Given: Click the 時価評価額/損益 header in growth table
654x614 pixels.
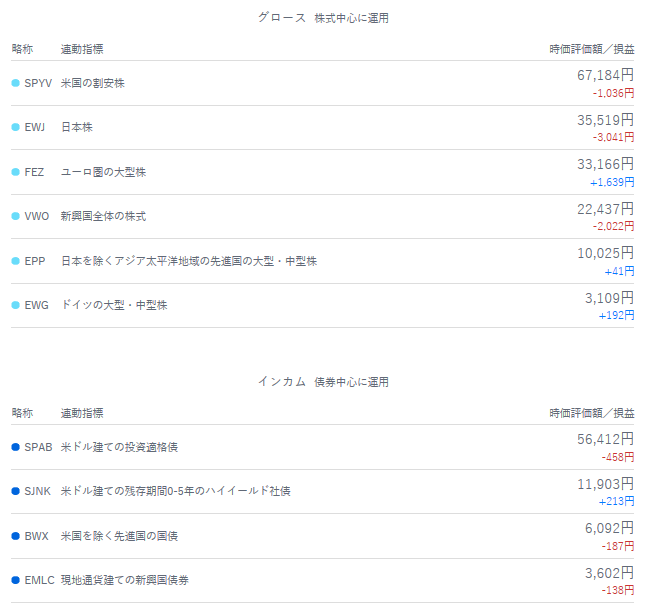Looking at the screenshot, I should tap(592, 49).
